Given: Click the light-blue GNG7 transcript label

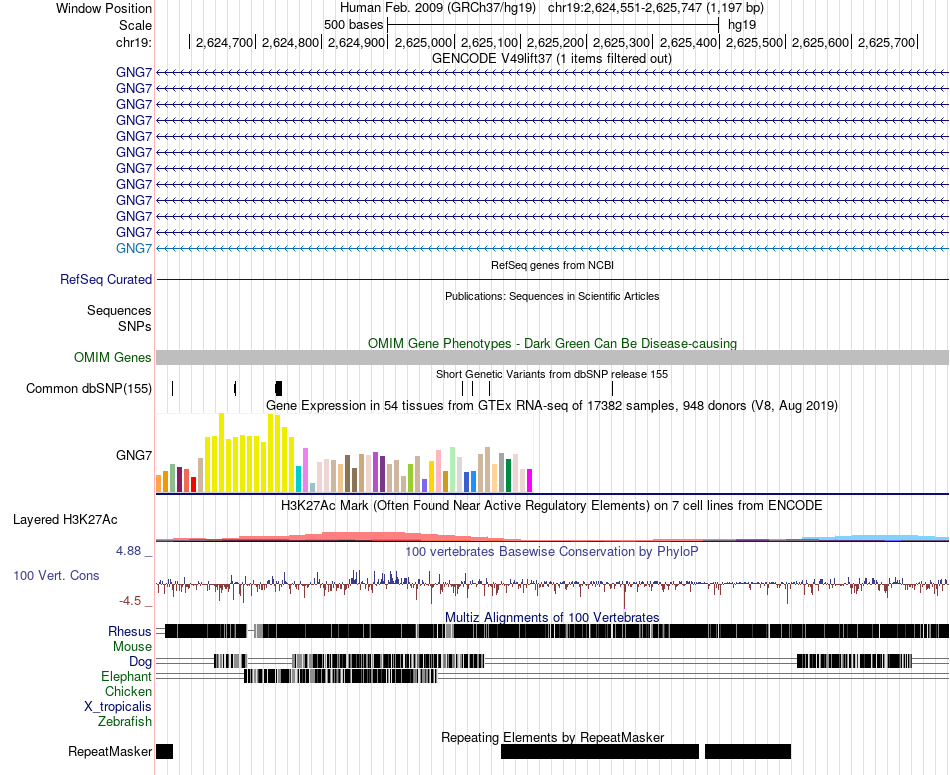Looking at the screenshot, I should pyautogui.click(x=134, y=248).
